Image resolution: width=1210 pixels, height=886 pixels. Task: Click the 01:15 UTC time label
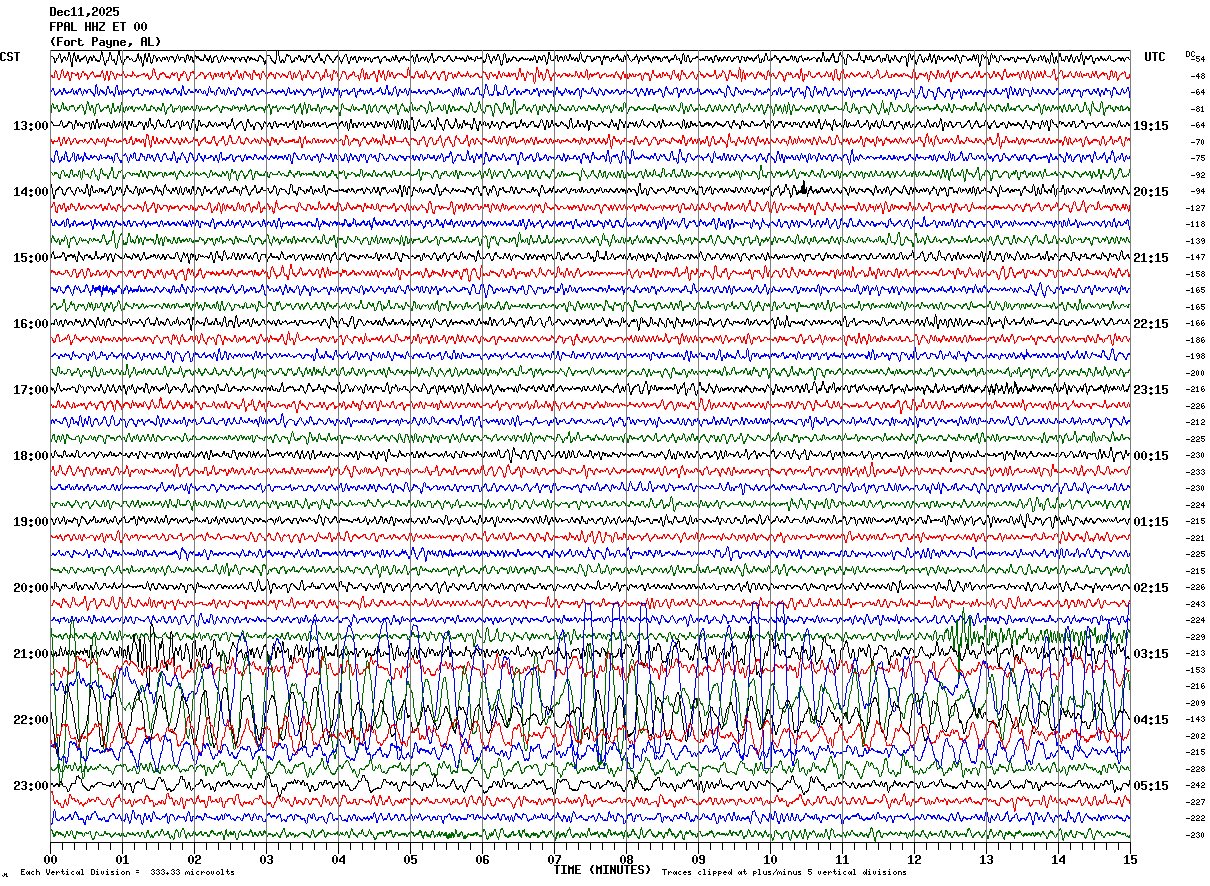click(x=1151, y=522)
